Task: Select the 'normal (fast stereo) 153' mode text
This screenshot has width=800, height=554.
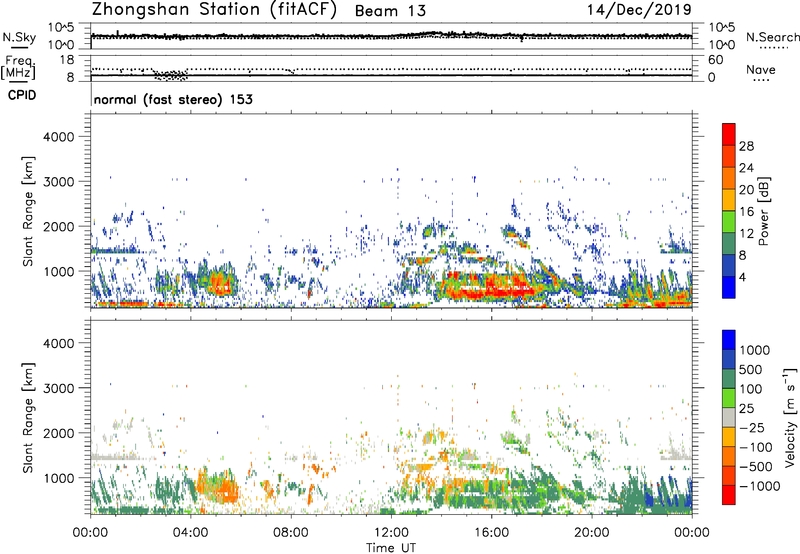Action: click(173, 99)
